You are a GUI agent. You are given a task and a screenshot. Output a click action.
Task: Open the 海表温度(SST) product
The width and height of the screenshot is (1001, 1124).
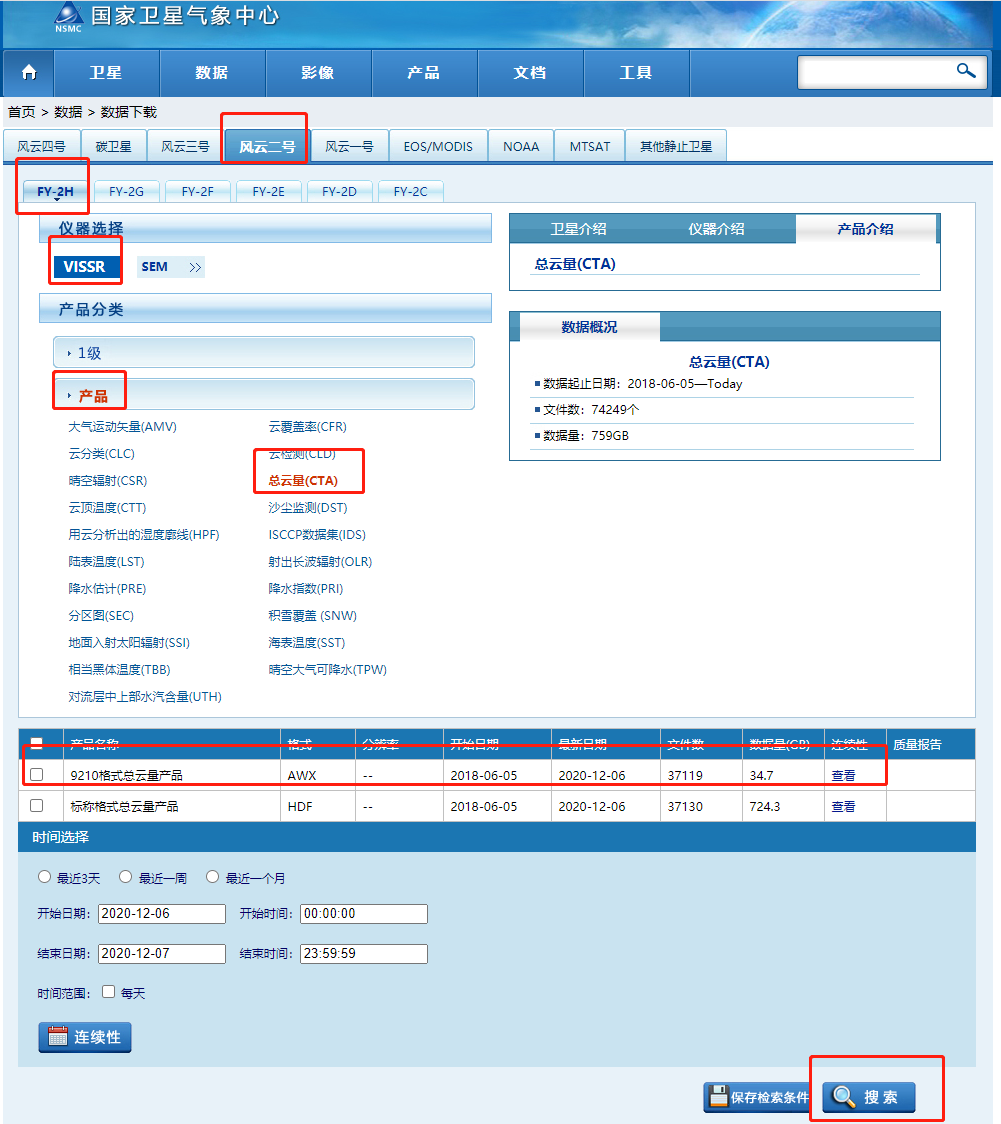[307, 642]
